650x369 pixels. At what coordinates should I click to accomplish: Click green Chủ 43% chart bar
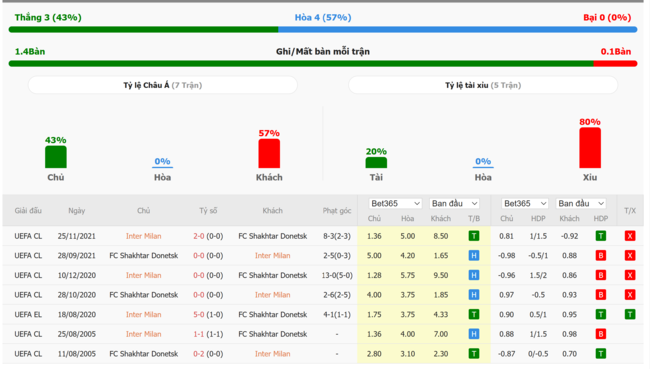[56, 157]
